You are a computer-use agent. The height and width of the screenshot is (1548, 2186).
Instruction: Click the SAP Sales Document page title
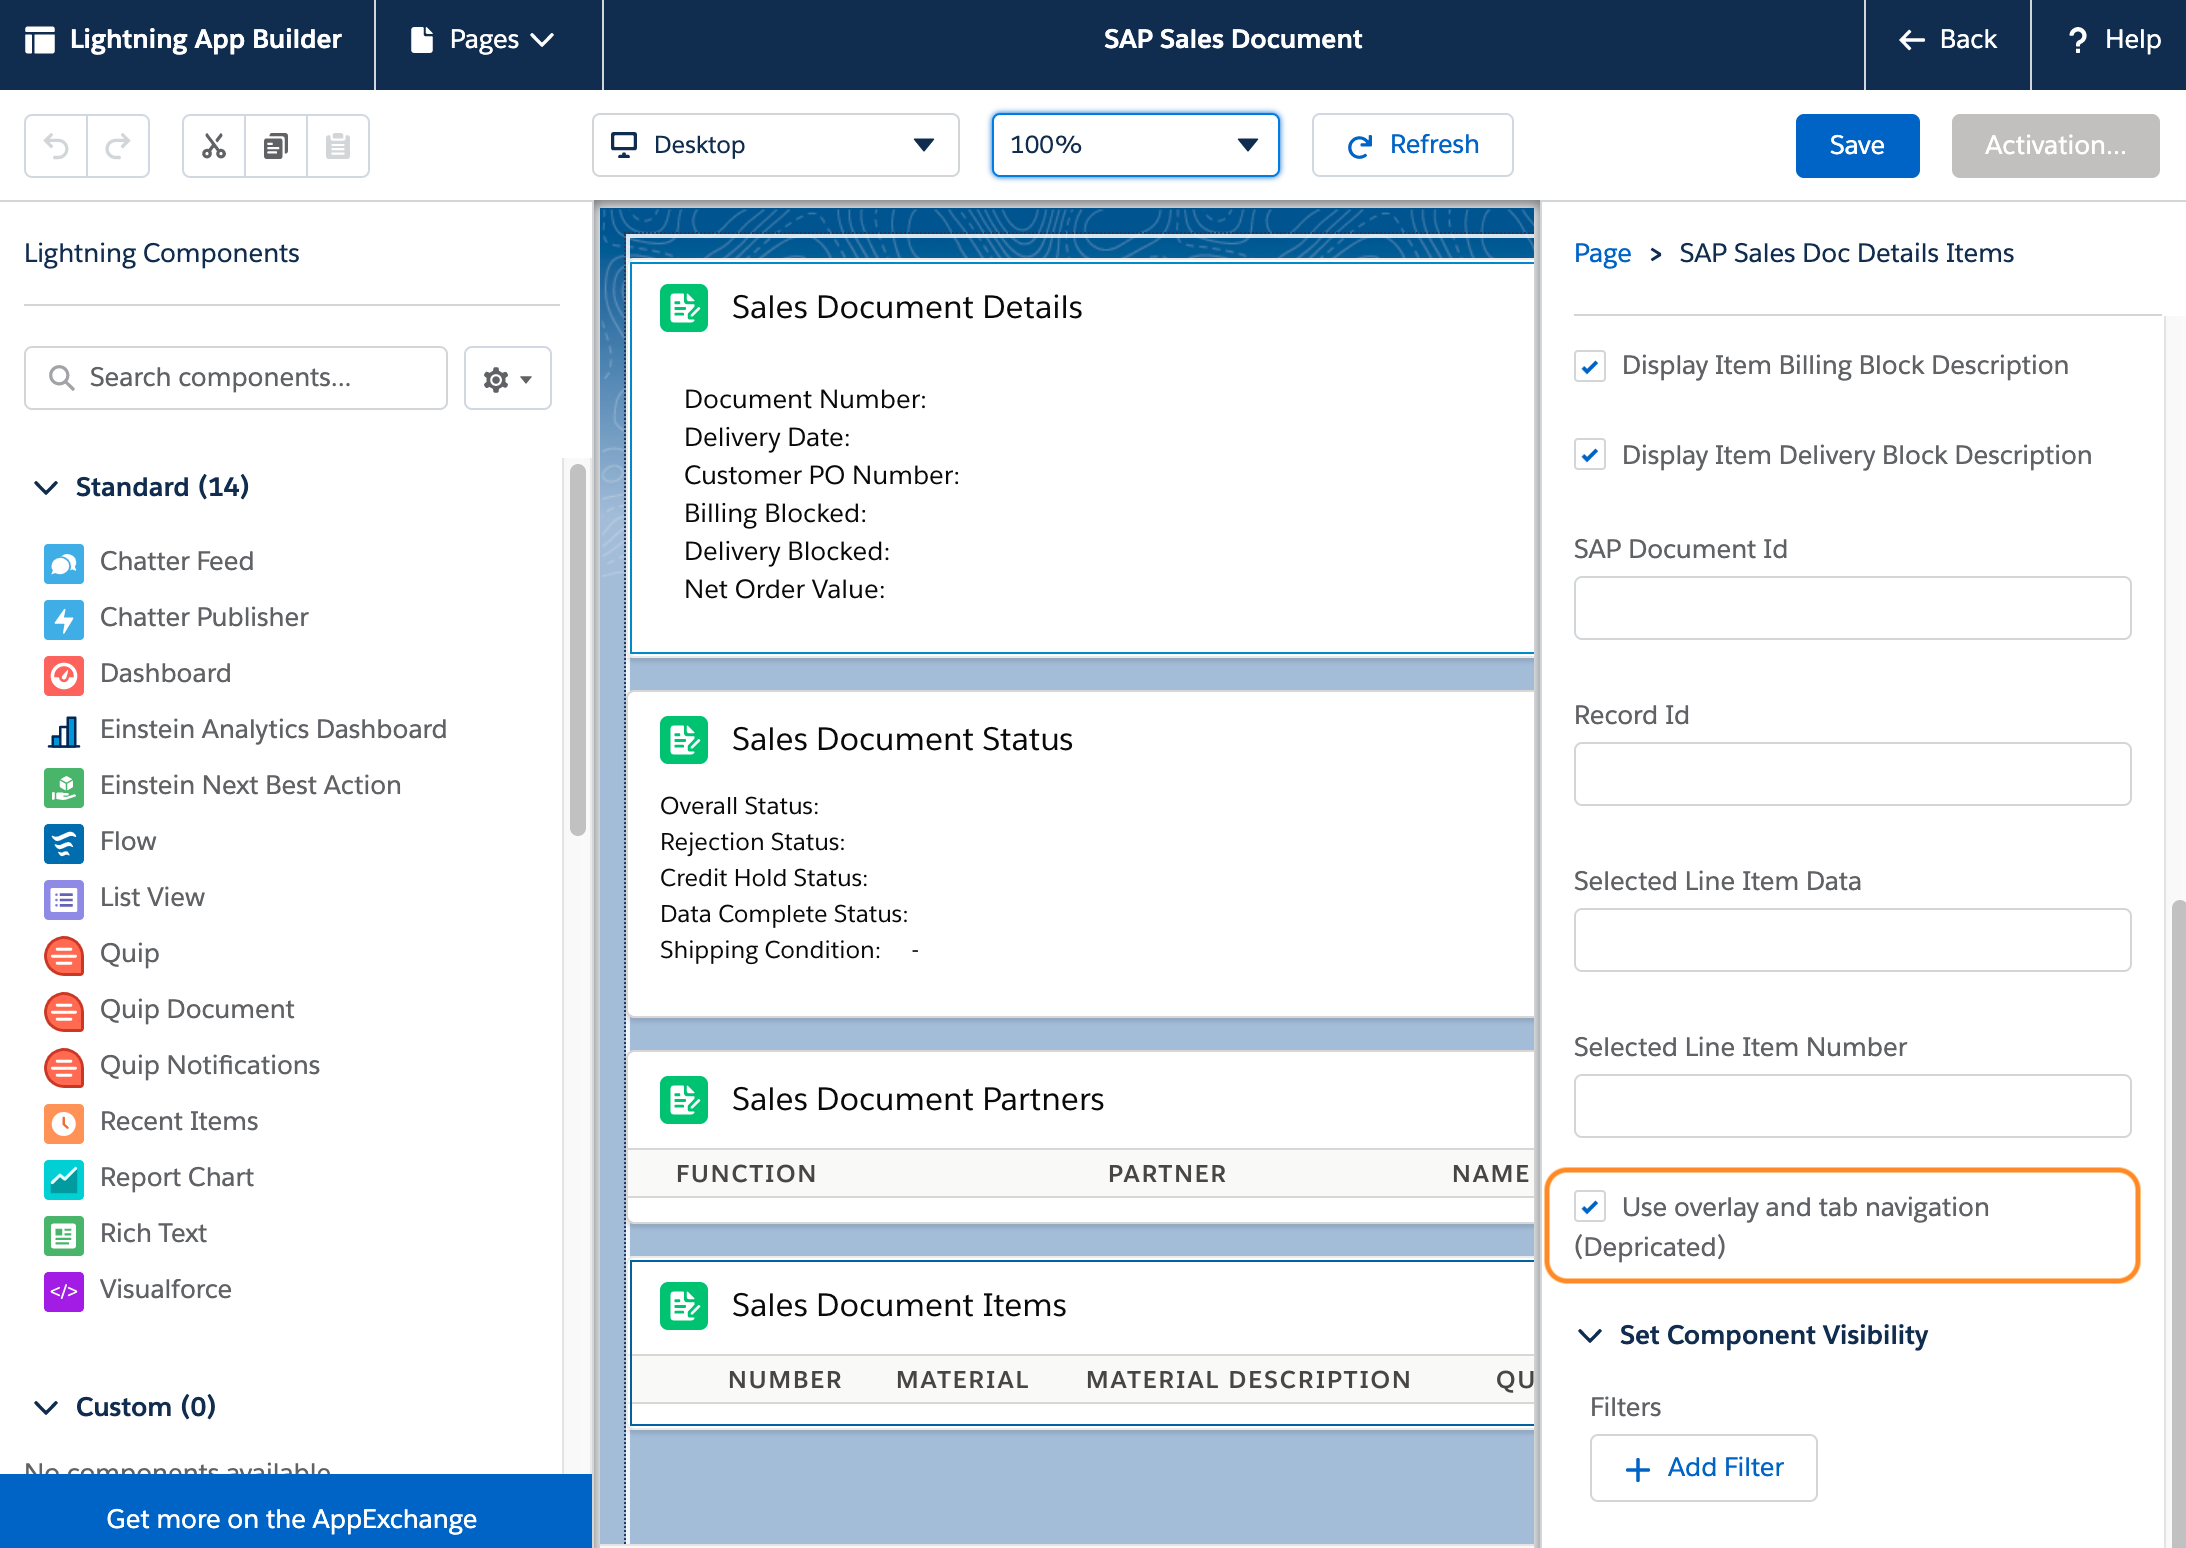coord(1232,40)
